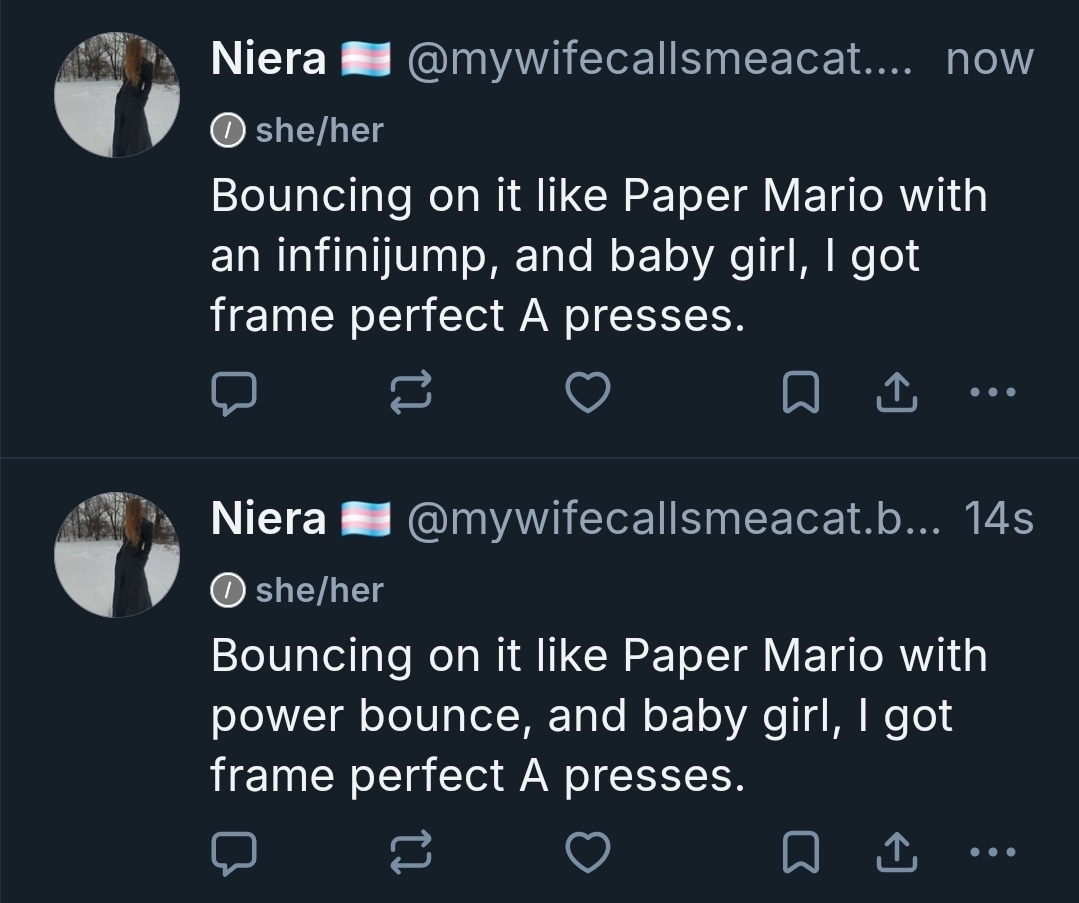1079x903 pixels.
Task: Open Niera's profile name on the top post
Action: click(x=268, y=60)
